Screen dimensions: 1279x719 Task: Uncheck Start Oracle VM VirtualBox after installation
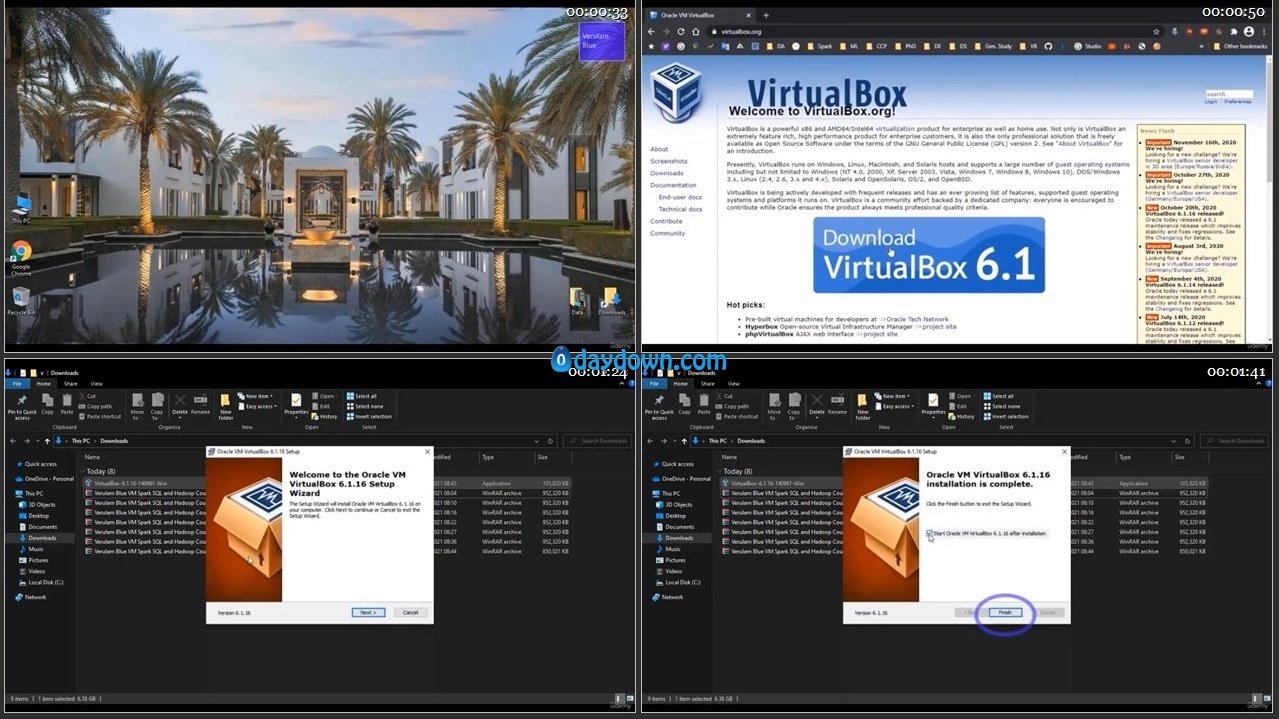929,534
